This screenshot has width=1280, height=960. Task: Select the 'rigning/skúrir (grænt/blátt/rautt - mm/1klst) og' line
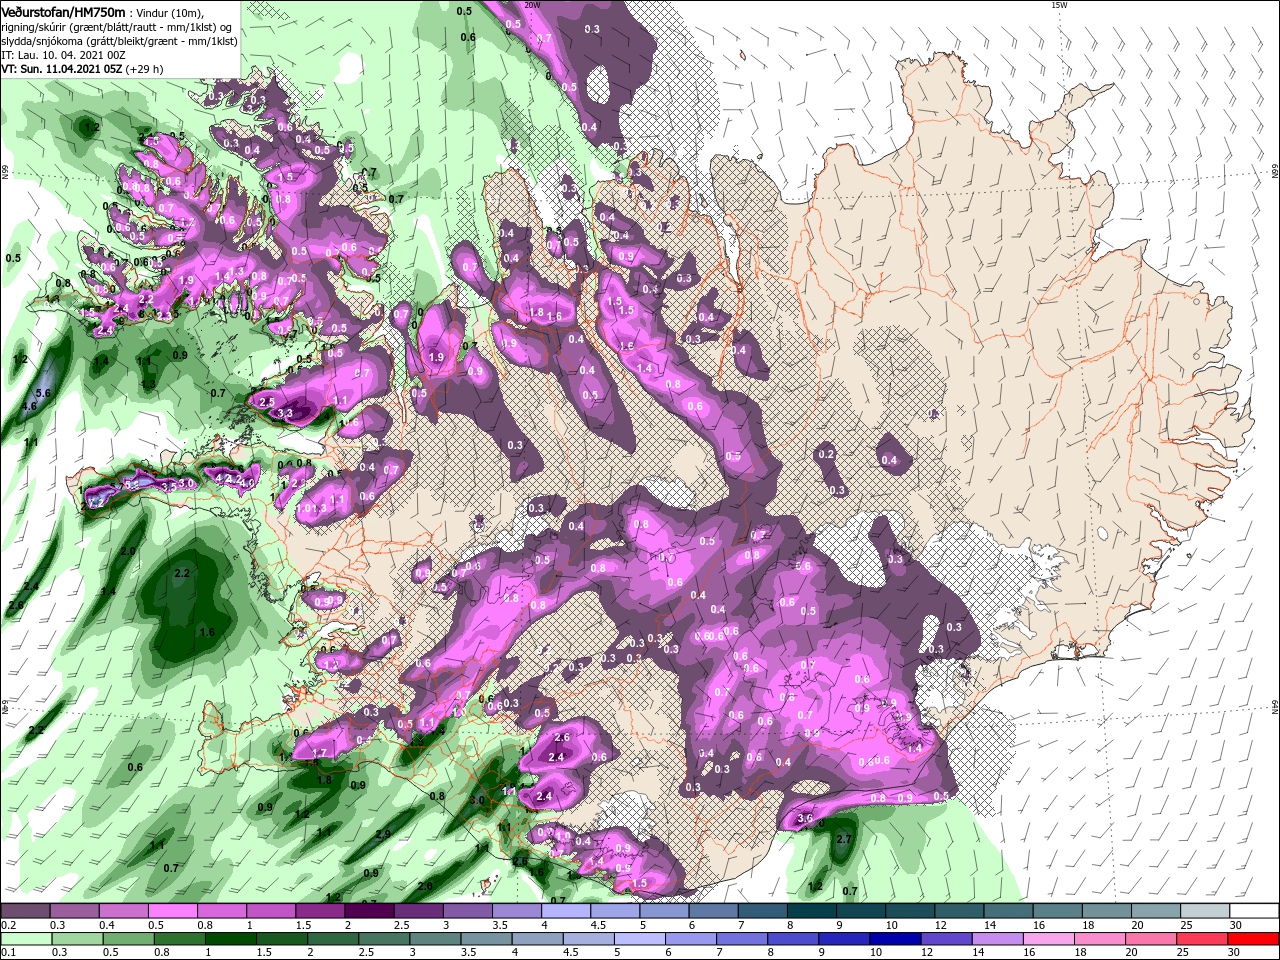pos(116,26)
